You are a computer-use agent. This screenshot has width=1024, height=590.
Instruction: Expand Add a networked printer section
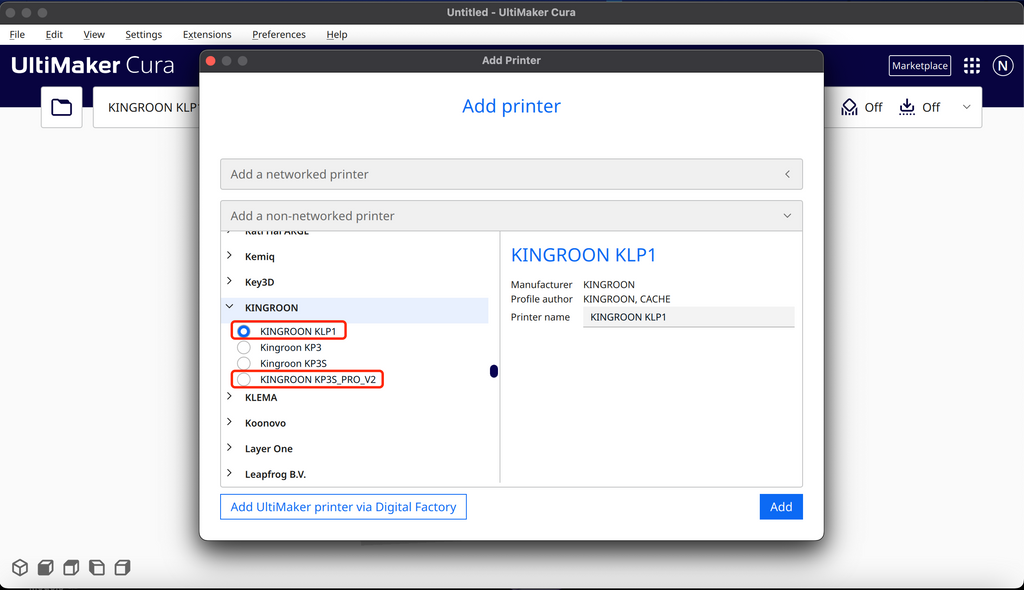point(511,174)
